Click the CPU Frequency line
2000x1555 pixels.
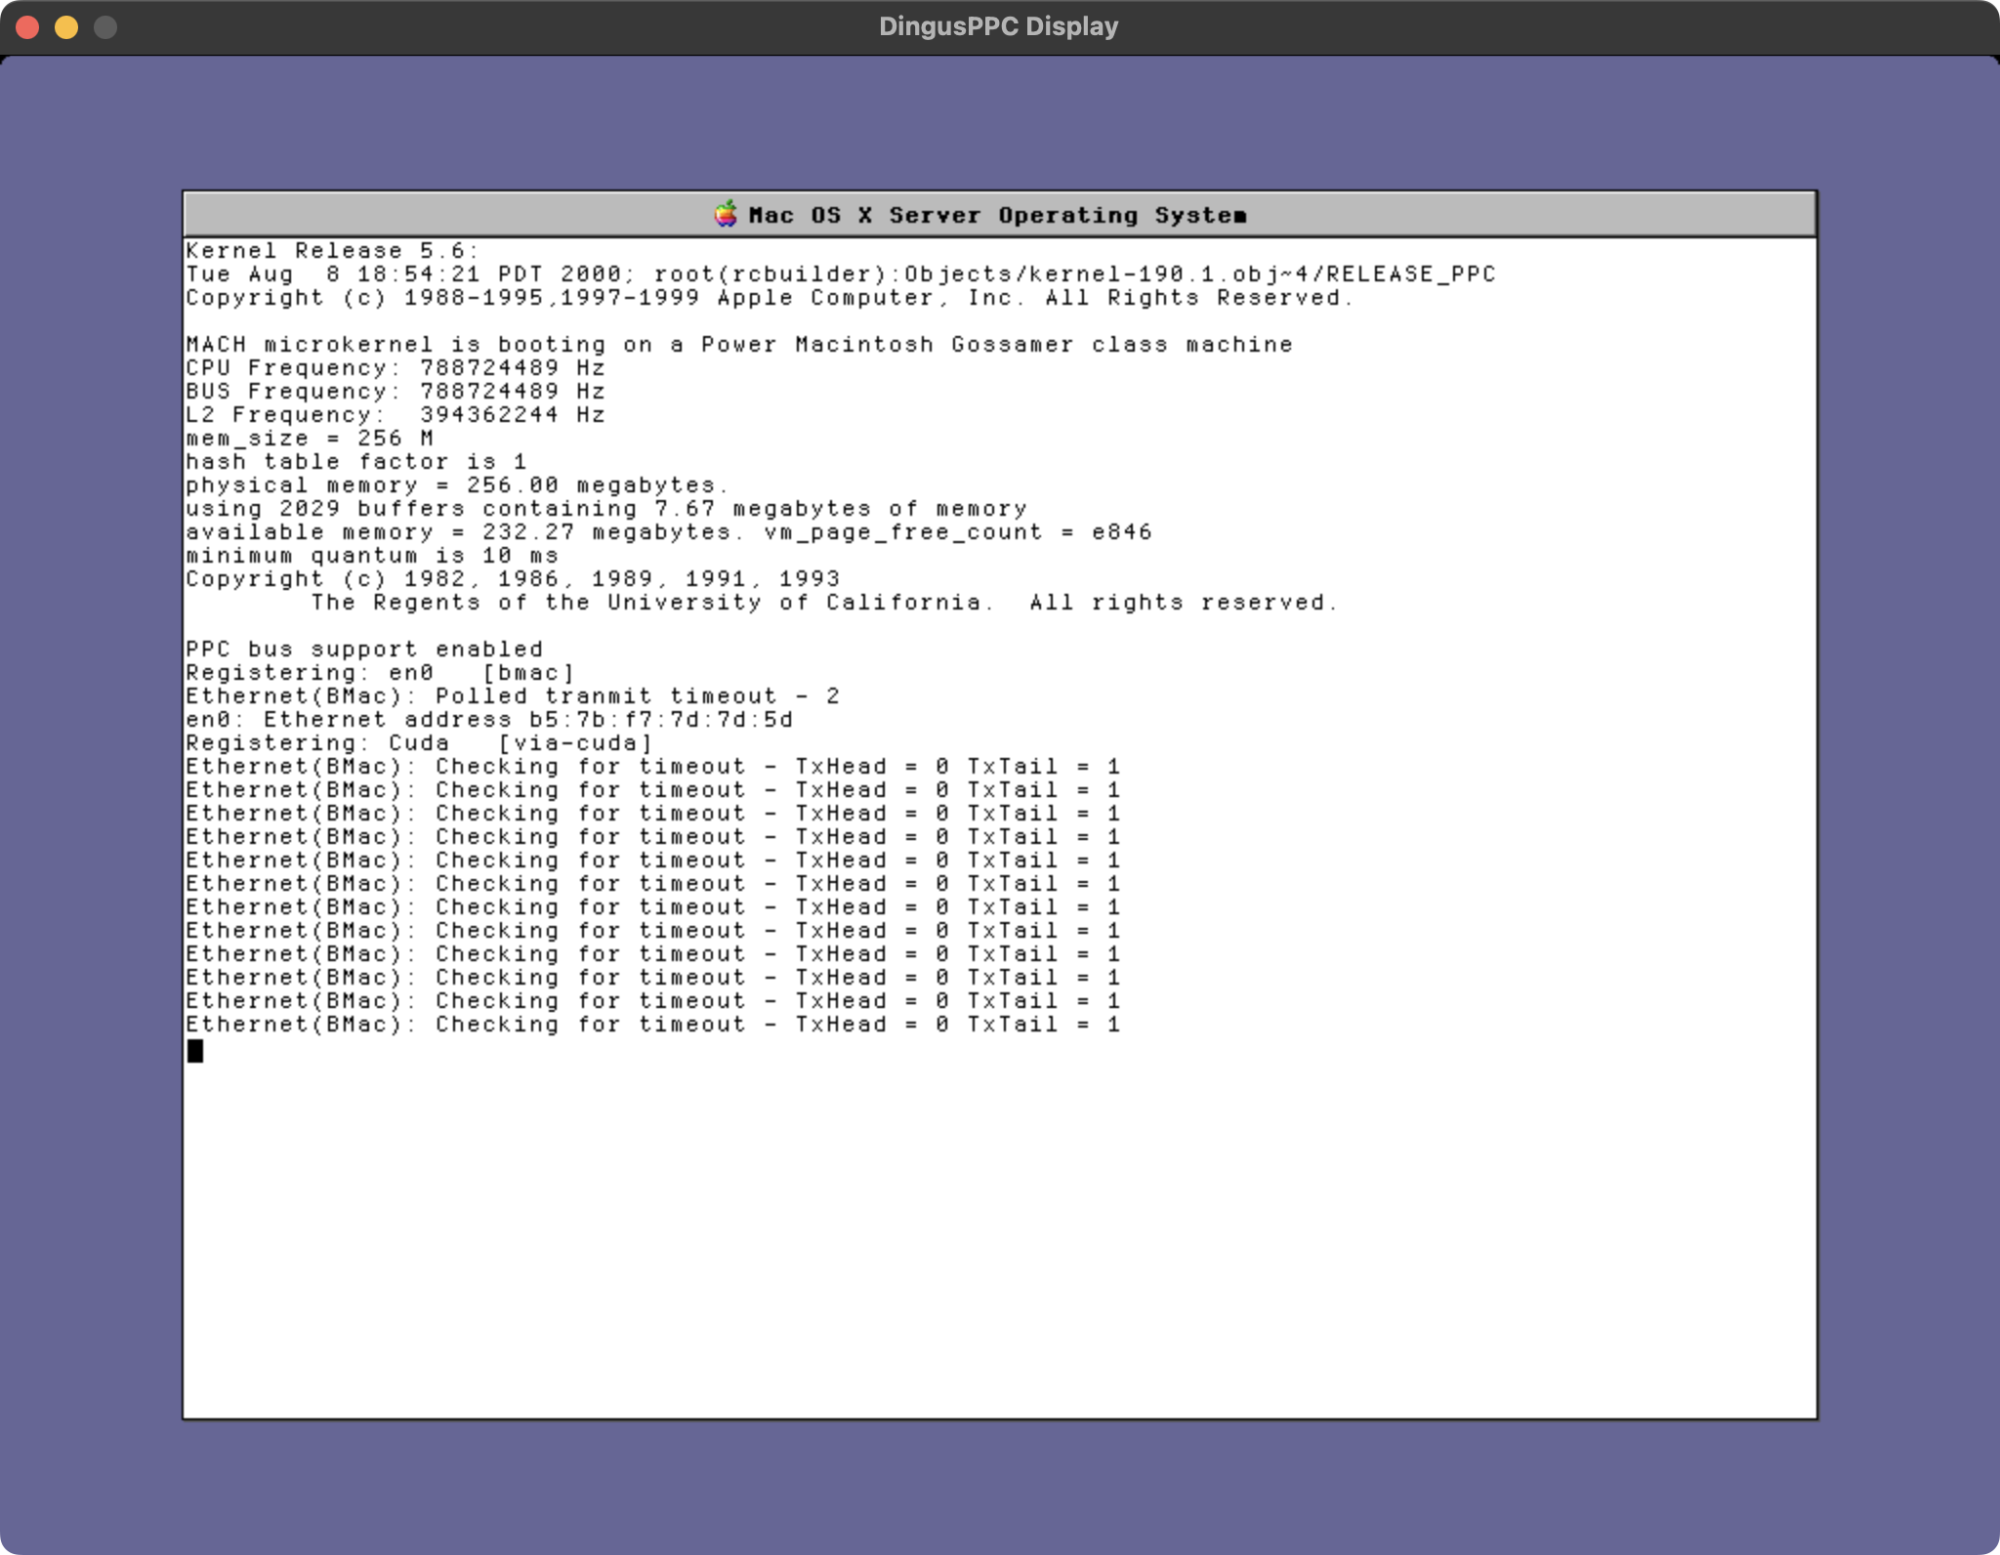pos(395,368)
